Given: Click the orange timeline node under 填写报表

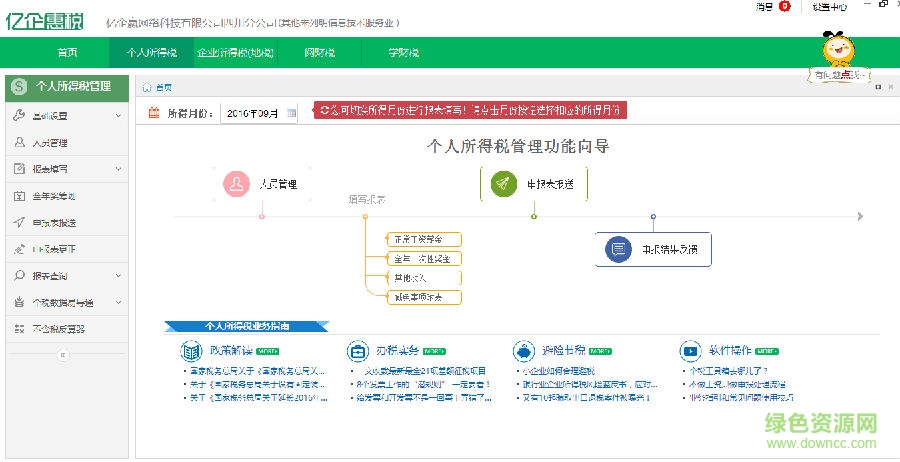Looking at the screenshot, I should tap(365, 216).
